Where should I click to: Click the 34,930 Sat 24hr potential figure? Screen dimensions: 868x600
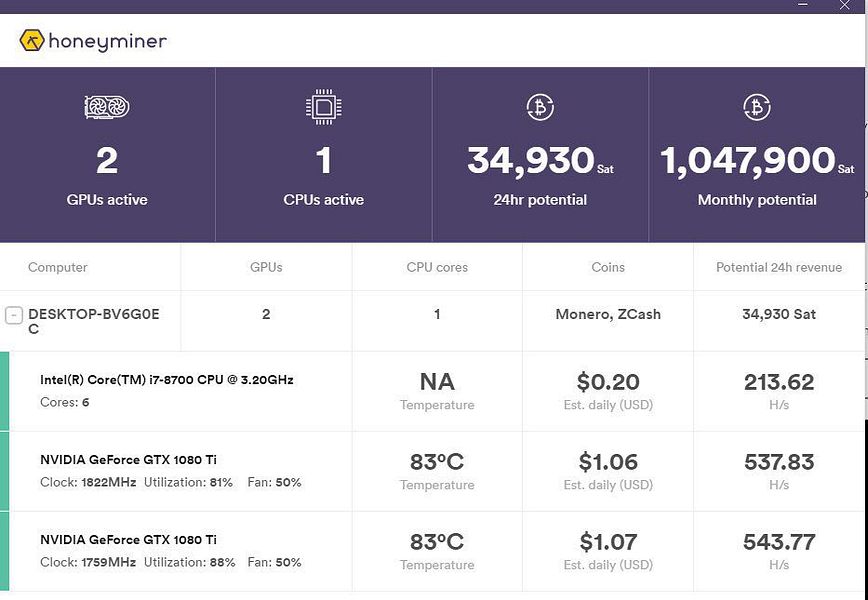pos(540,161)
